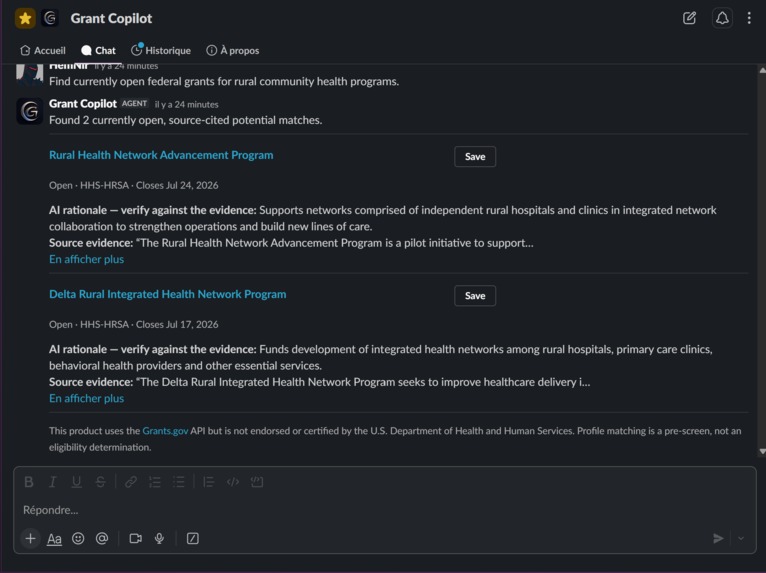
Task: Click Grant Copilot avatar in message
Action: 30,111
